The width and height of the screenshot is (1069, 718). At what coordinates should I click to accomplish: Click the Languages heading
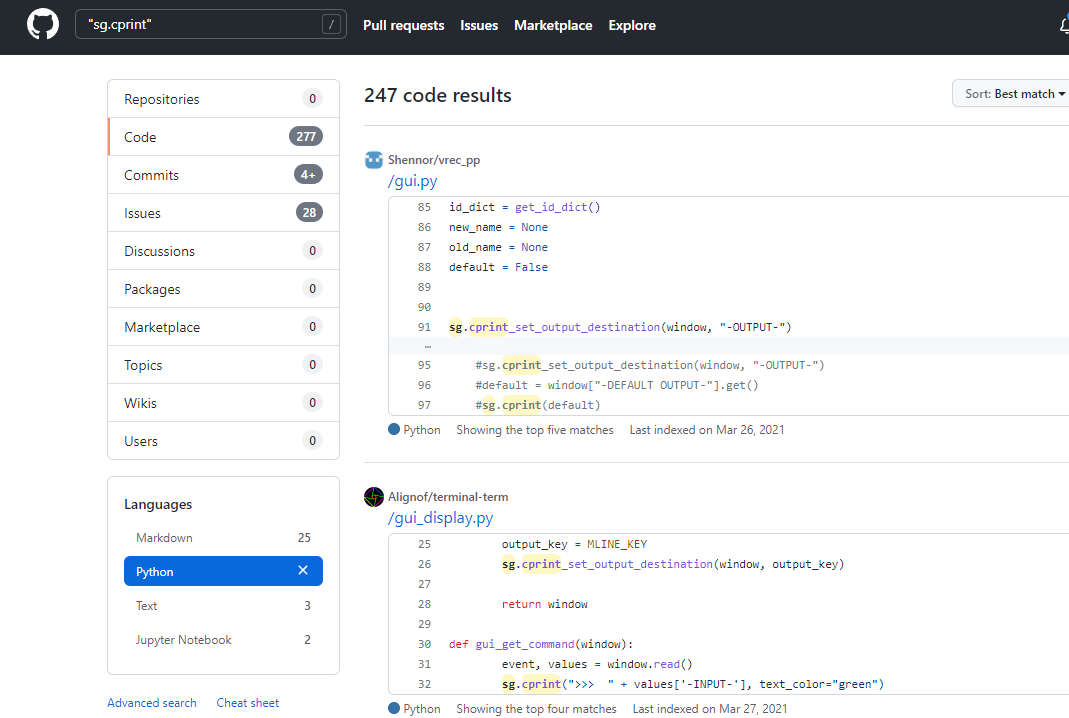(x=158, y=505)
